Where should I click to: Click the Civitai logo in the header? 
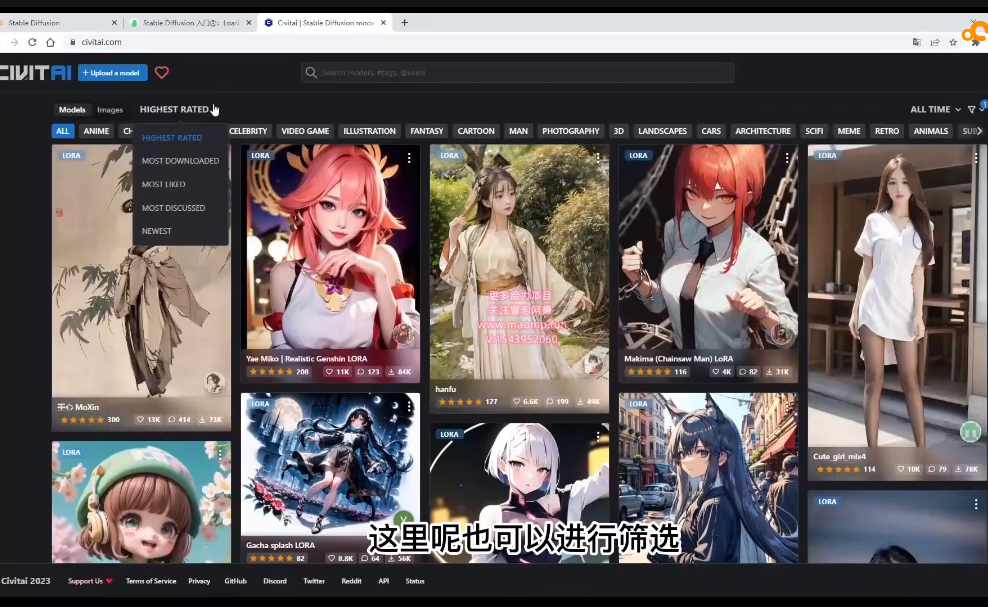[x=36, y=72]
